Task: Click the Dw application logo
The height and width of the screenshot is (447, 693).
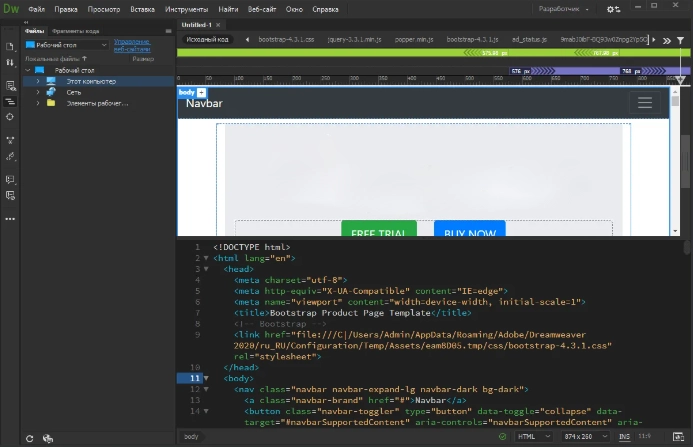Action: pos(11,8)
